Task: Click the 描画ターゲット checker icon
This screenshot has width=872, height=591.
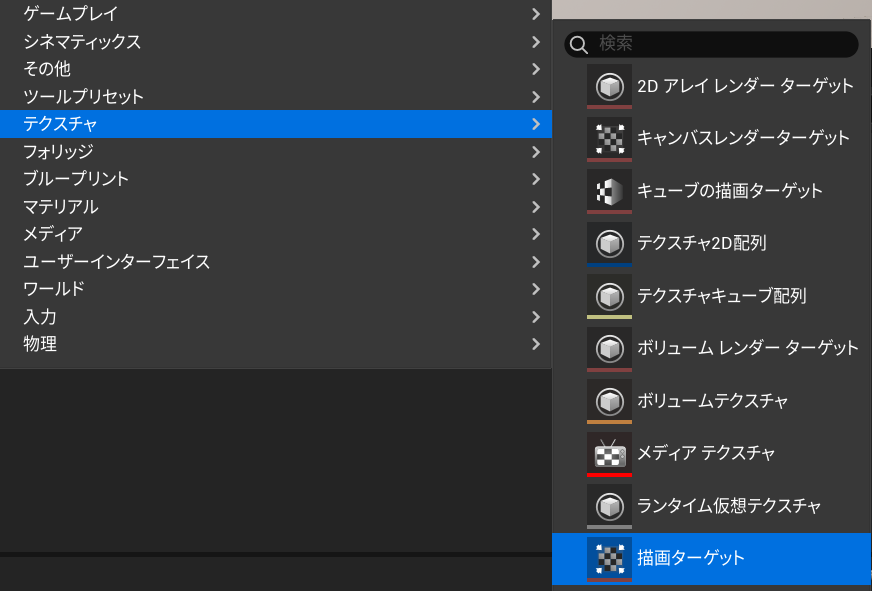Action: 609,559
